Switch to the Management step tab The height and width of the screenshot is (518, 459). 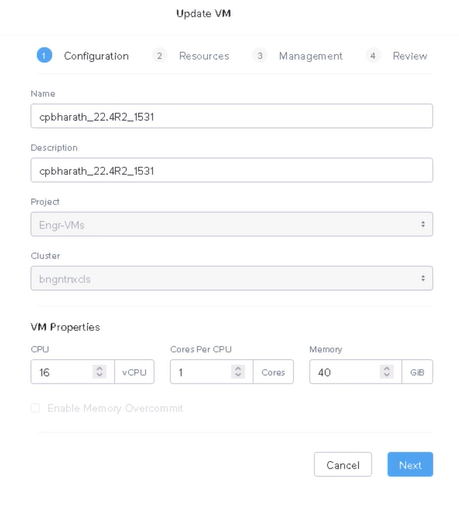[311, 56]
